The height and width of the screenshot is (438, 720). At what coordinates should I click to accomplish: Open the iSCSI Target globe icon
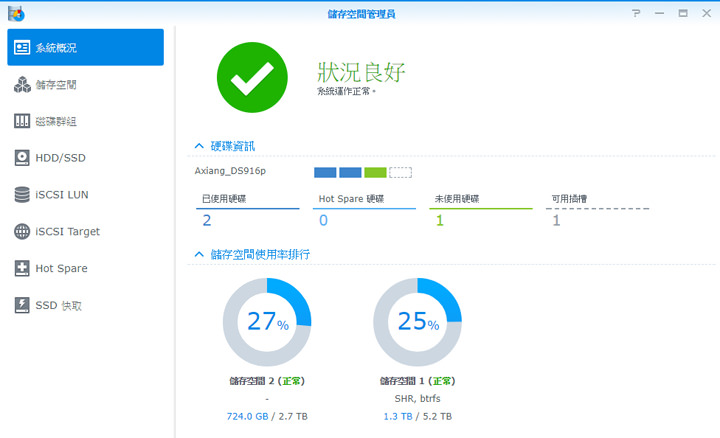[22, 231]
